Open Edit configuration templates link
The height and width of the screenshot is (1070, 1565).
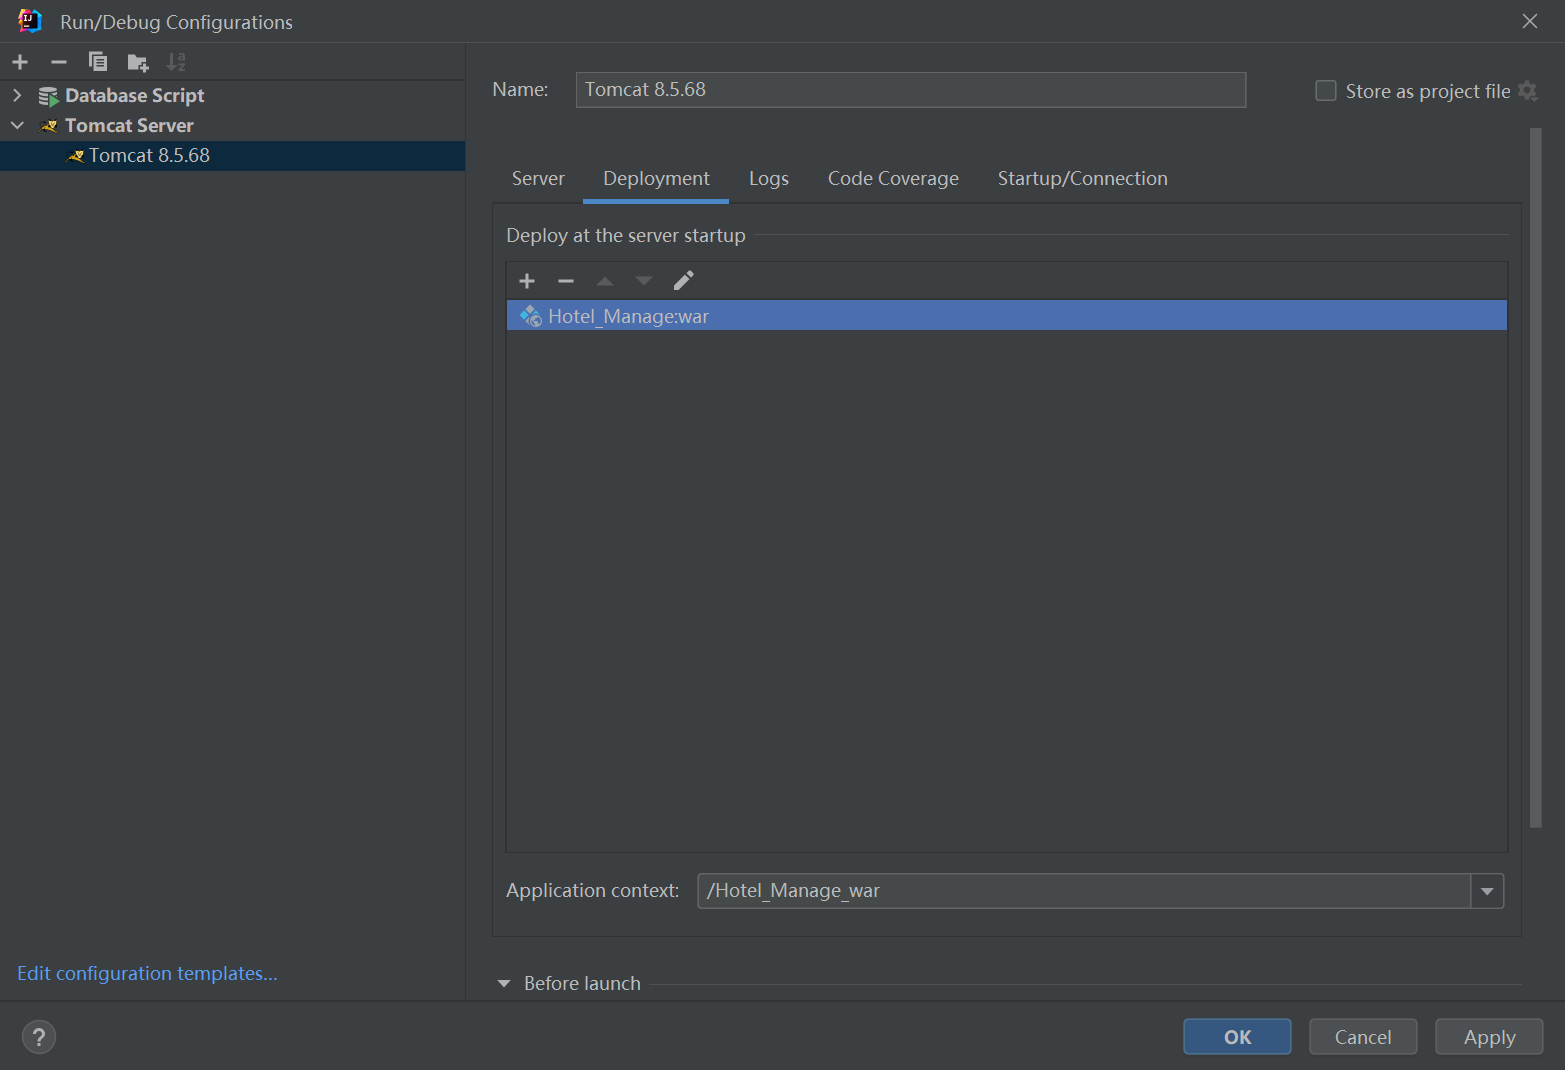(147, 974)
